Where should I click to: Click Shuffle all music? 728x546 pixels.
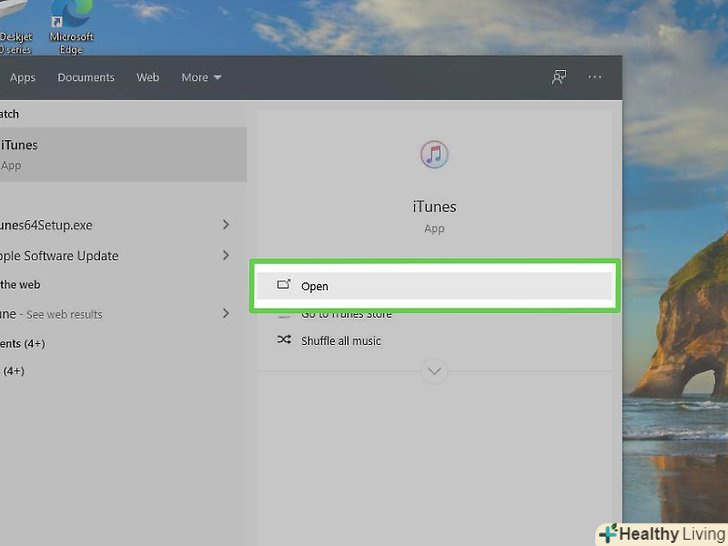[341, 341]
